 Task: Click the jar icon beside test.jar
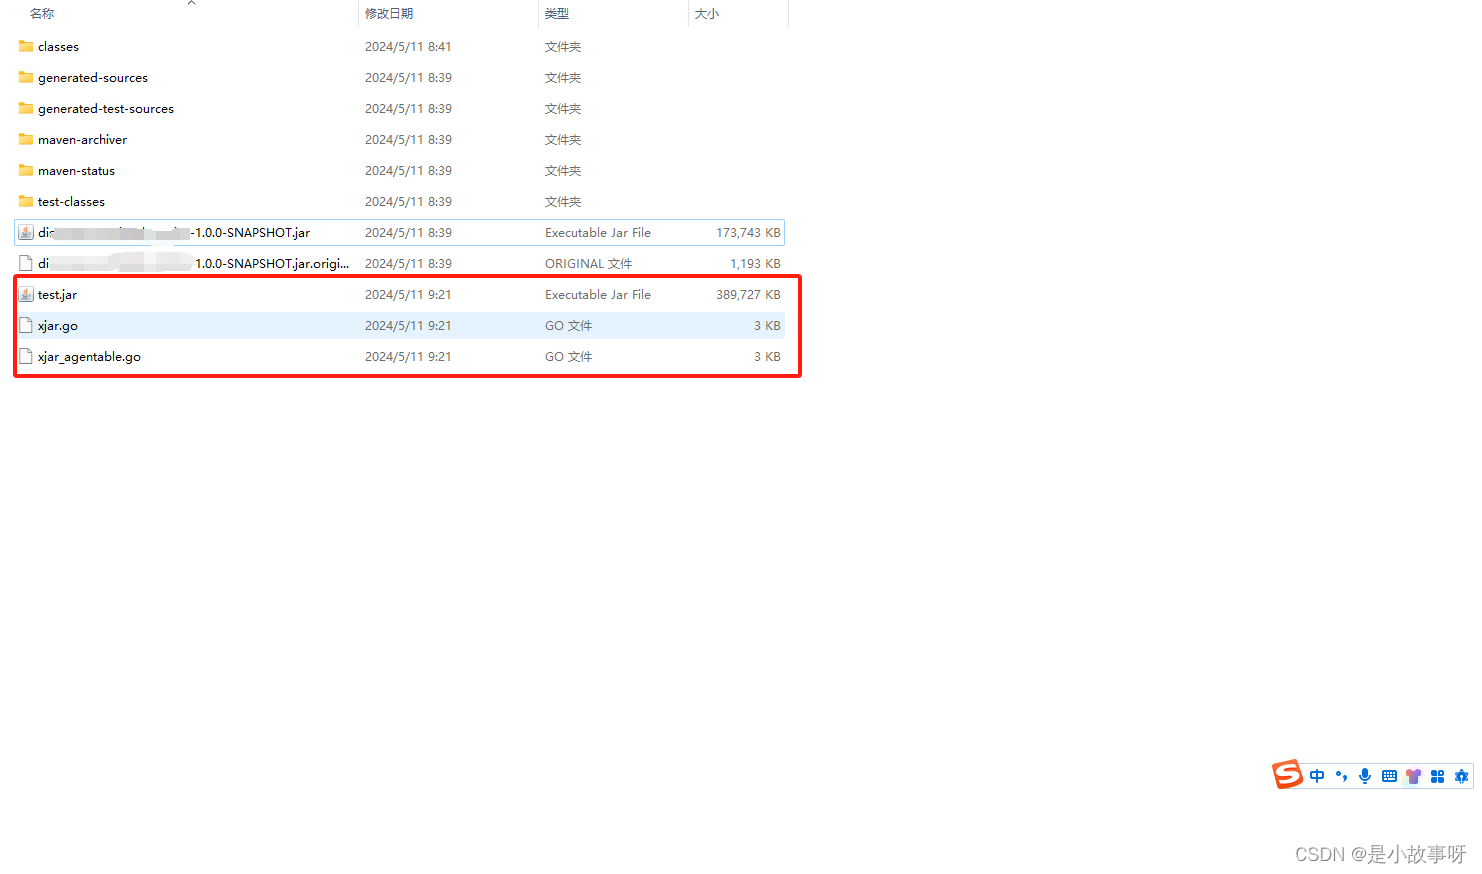click(x=26, y=294)
